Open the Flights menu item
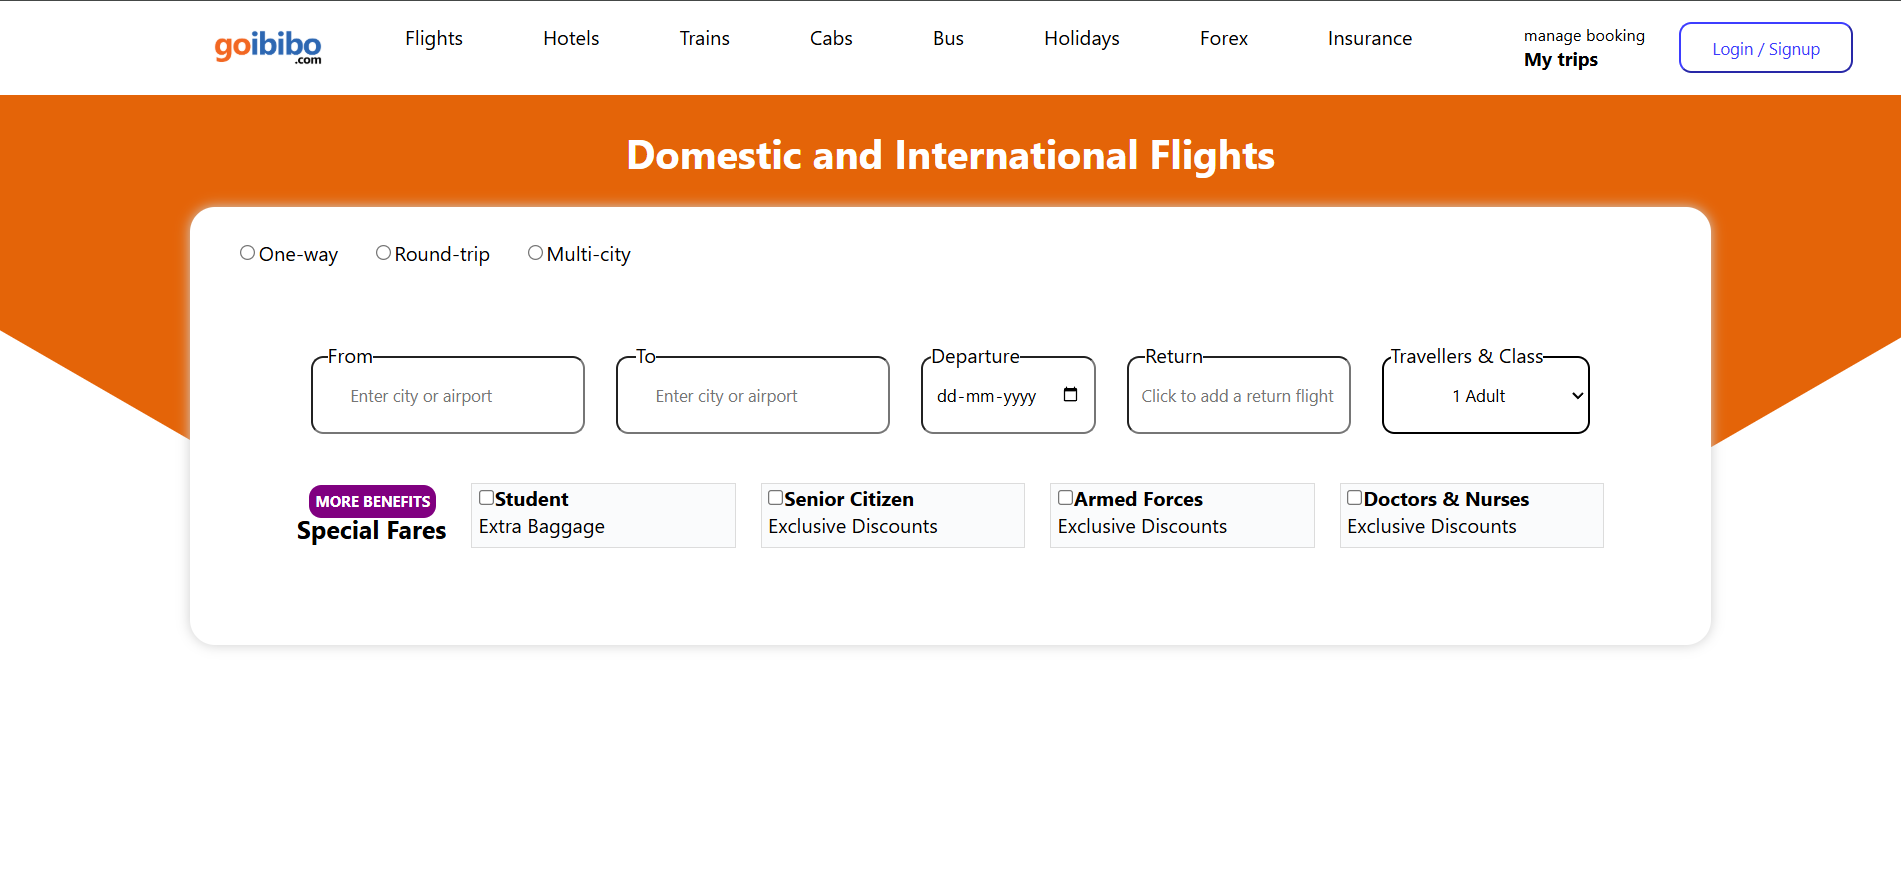Viewport: 1901px width, 888px height. click(x=434, y=39)
